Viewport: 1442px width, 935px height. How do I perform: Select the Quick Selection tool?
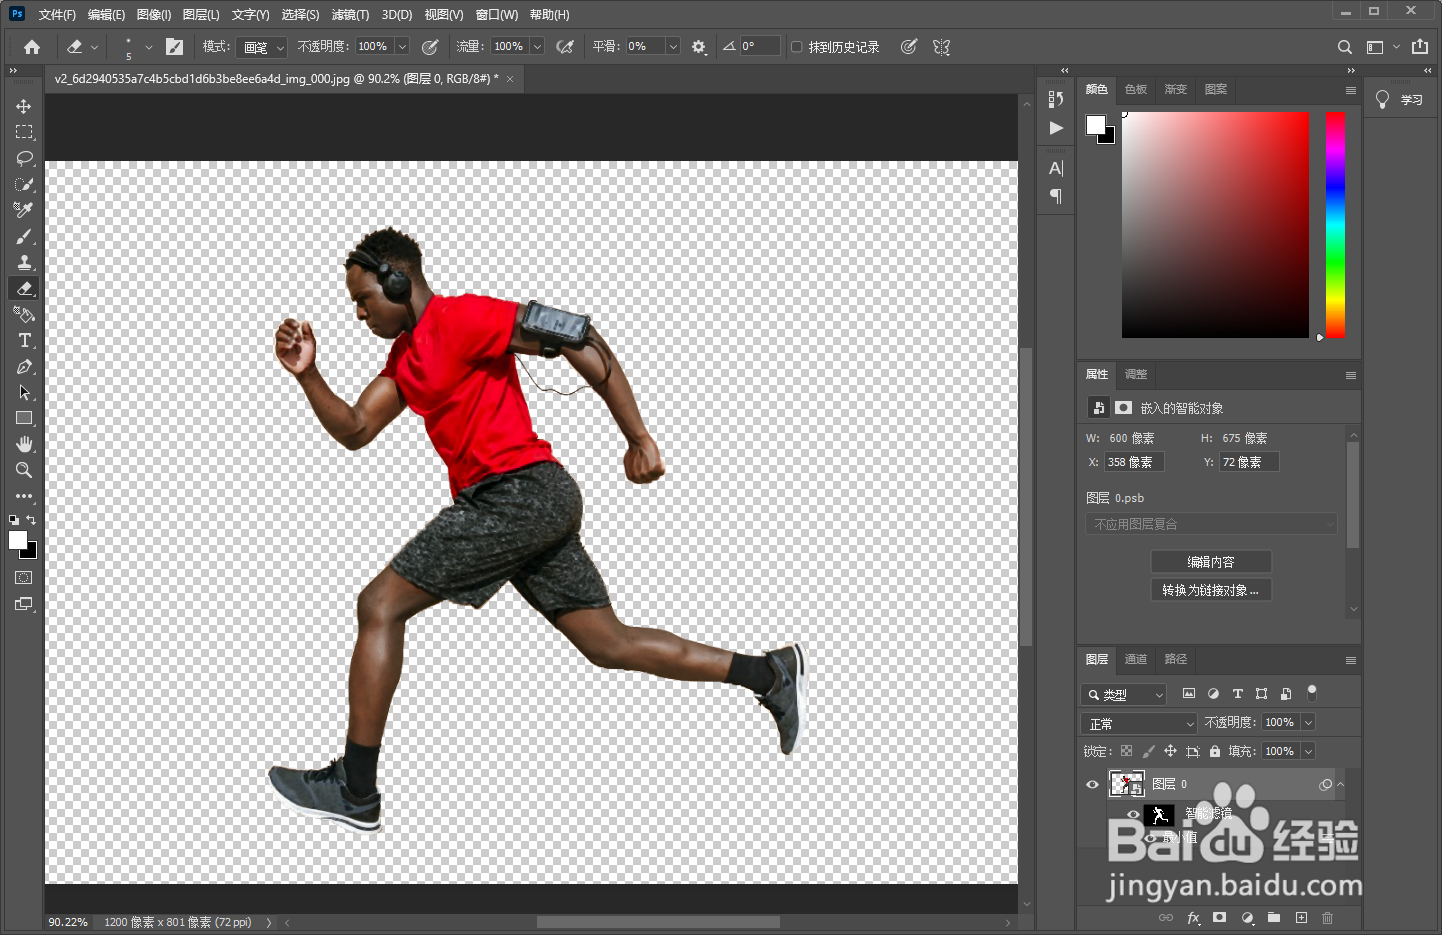[x=24, y=184]
